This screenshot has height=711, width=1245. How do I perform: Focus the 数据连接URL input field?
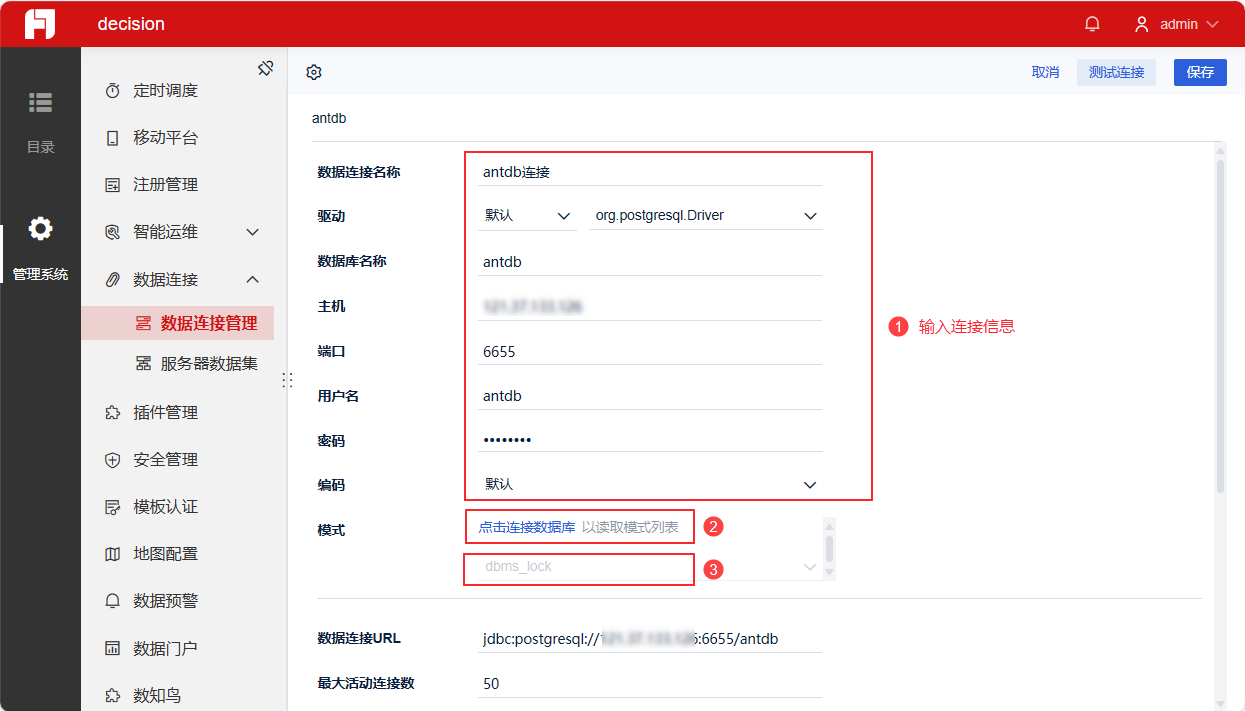coord(650,639)
